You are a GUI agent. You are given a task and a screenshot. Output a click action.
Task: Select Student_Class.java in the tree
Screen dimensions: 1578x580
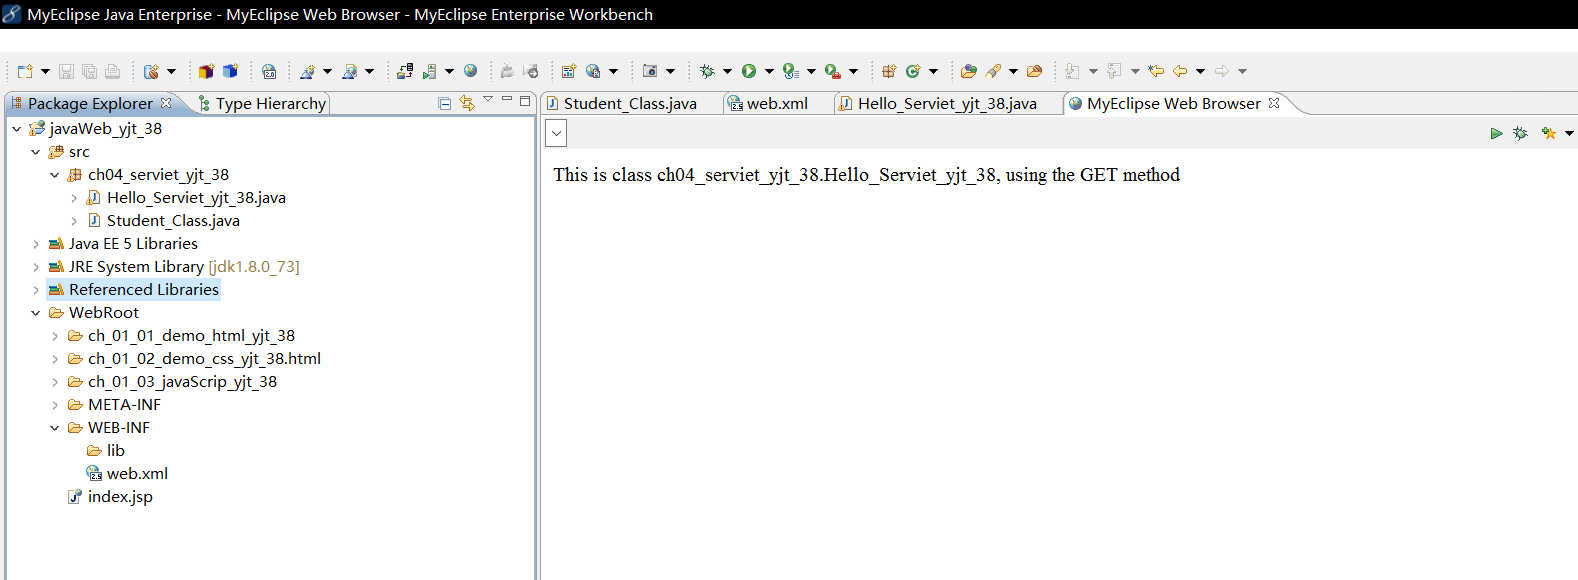pos(173,221)
